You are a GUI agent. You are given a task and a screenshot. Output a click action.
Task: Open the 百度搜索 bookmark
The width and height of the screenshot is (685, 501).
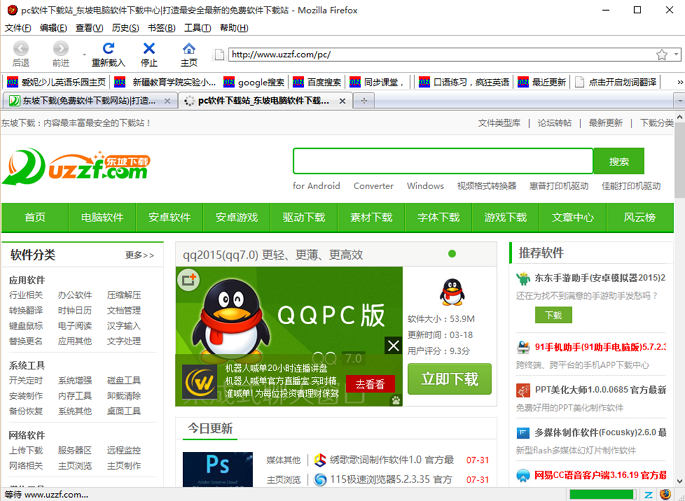point(317,82)
